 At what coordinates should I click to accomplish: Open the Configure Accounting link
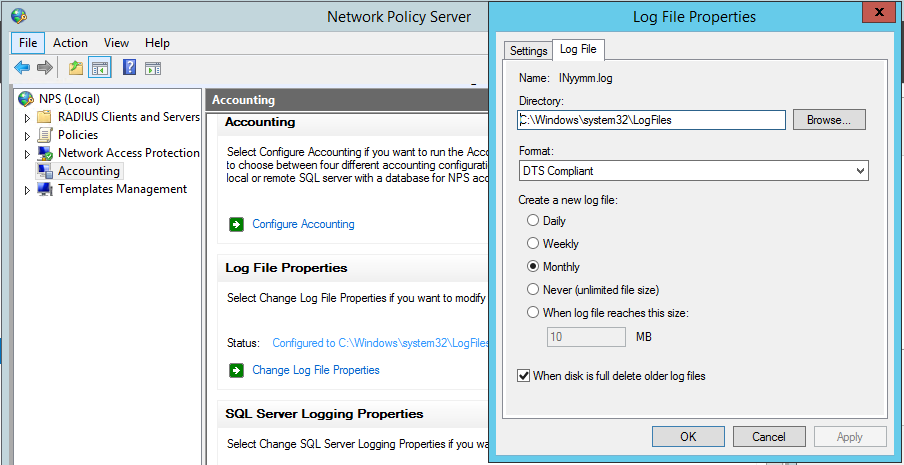point(303,224)
